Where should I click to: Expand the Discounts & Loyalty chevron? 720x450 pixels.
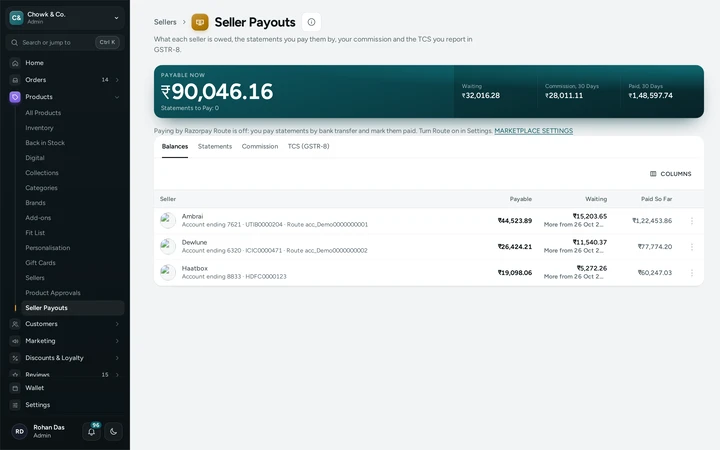(x=117, y=358)
